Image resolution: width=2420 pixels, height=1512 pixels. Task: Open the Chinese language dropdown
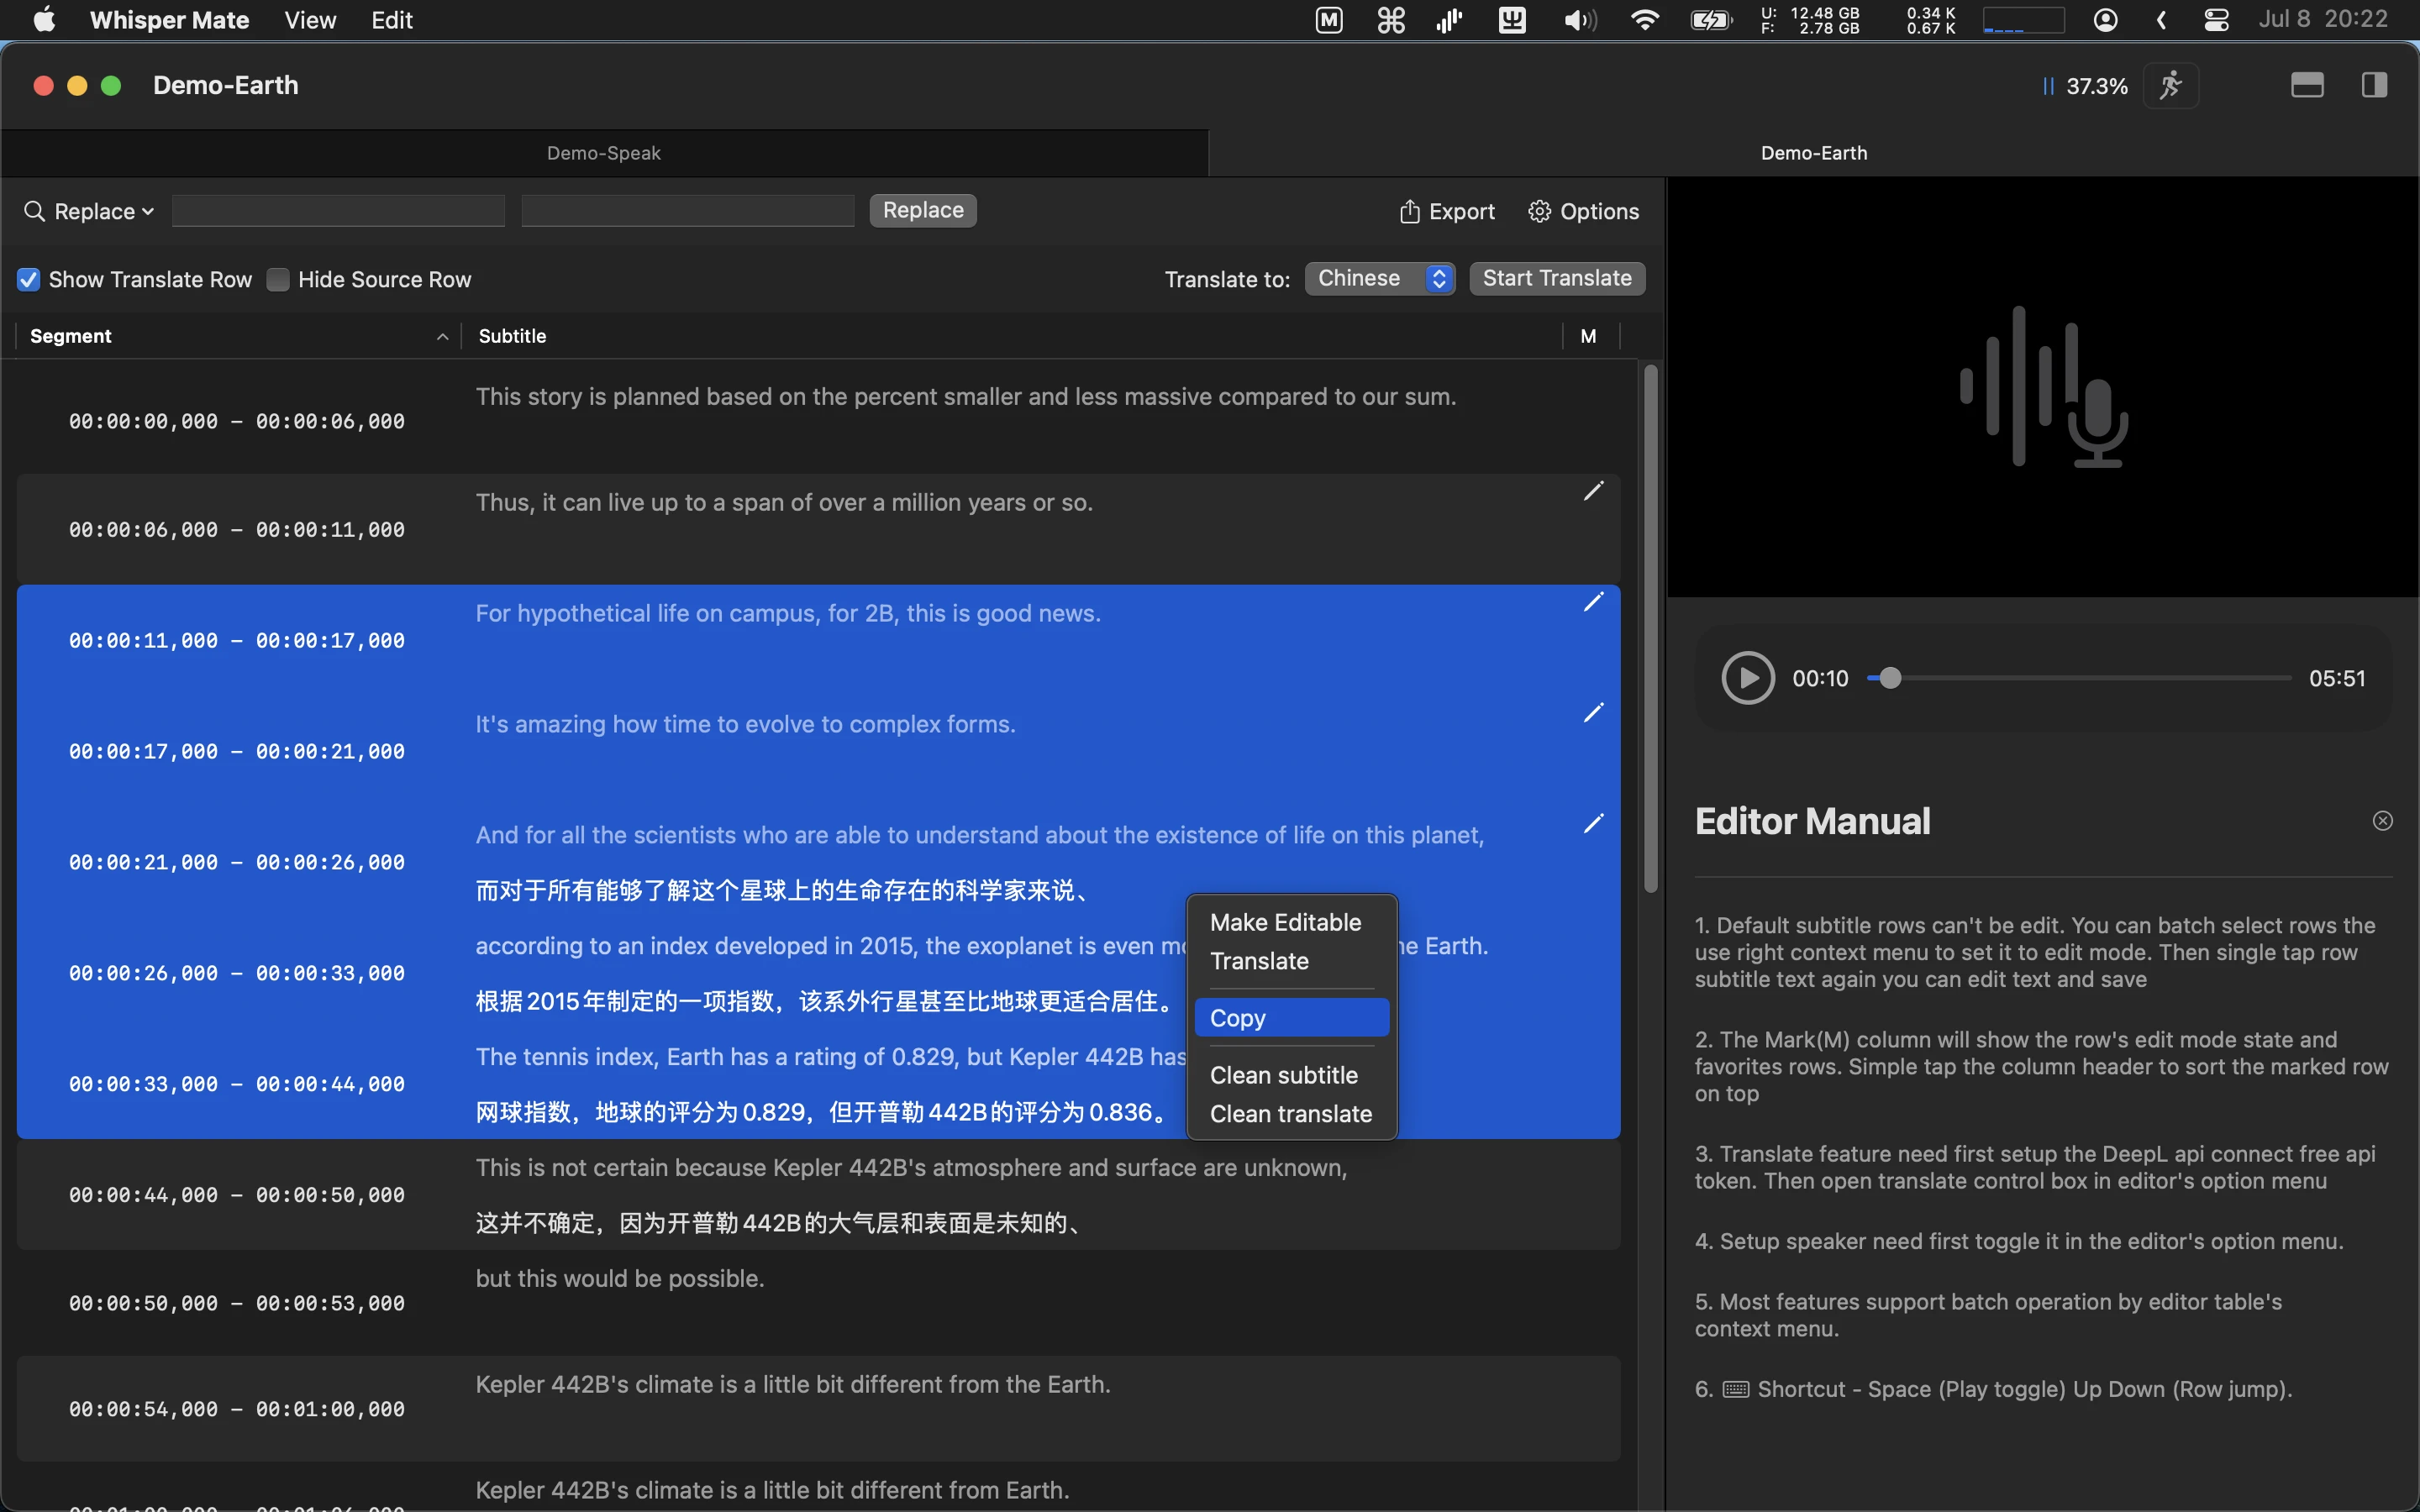(x=1380, y=278)
